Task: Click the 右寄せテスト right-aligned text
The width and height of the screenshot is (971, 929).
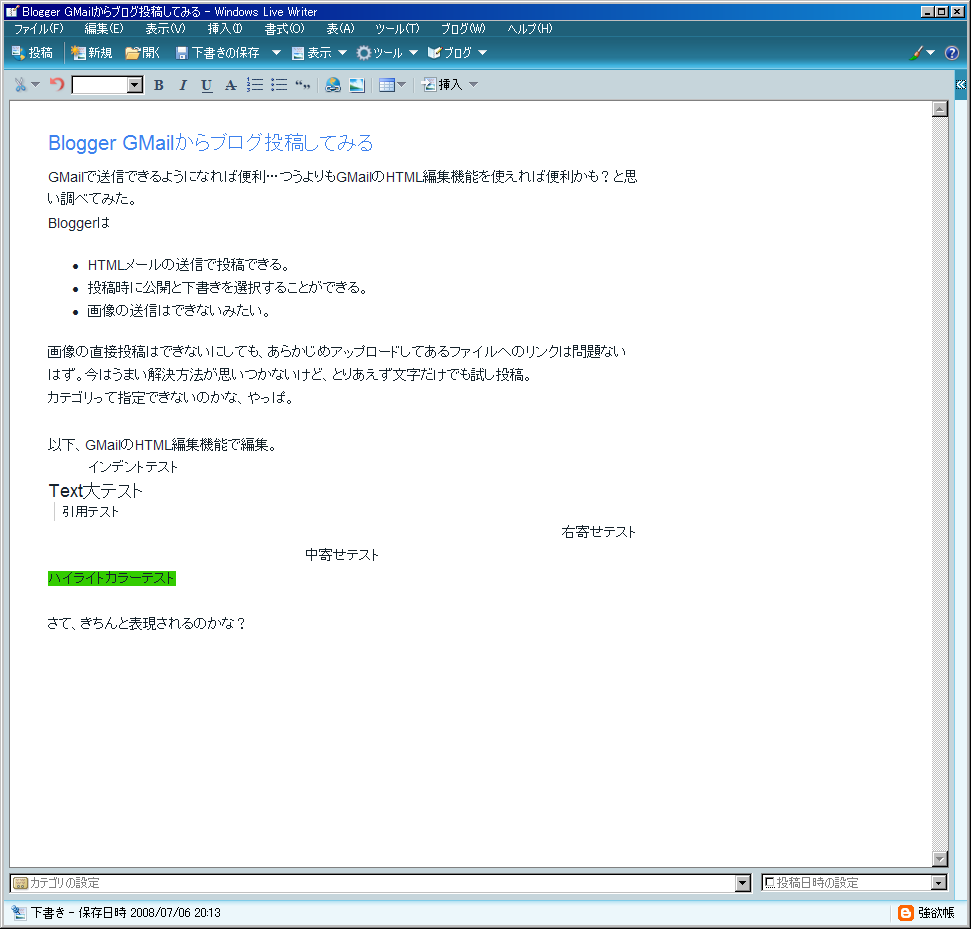Action: [x=598, y=532]
